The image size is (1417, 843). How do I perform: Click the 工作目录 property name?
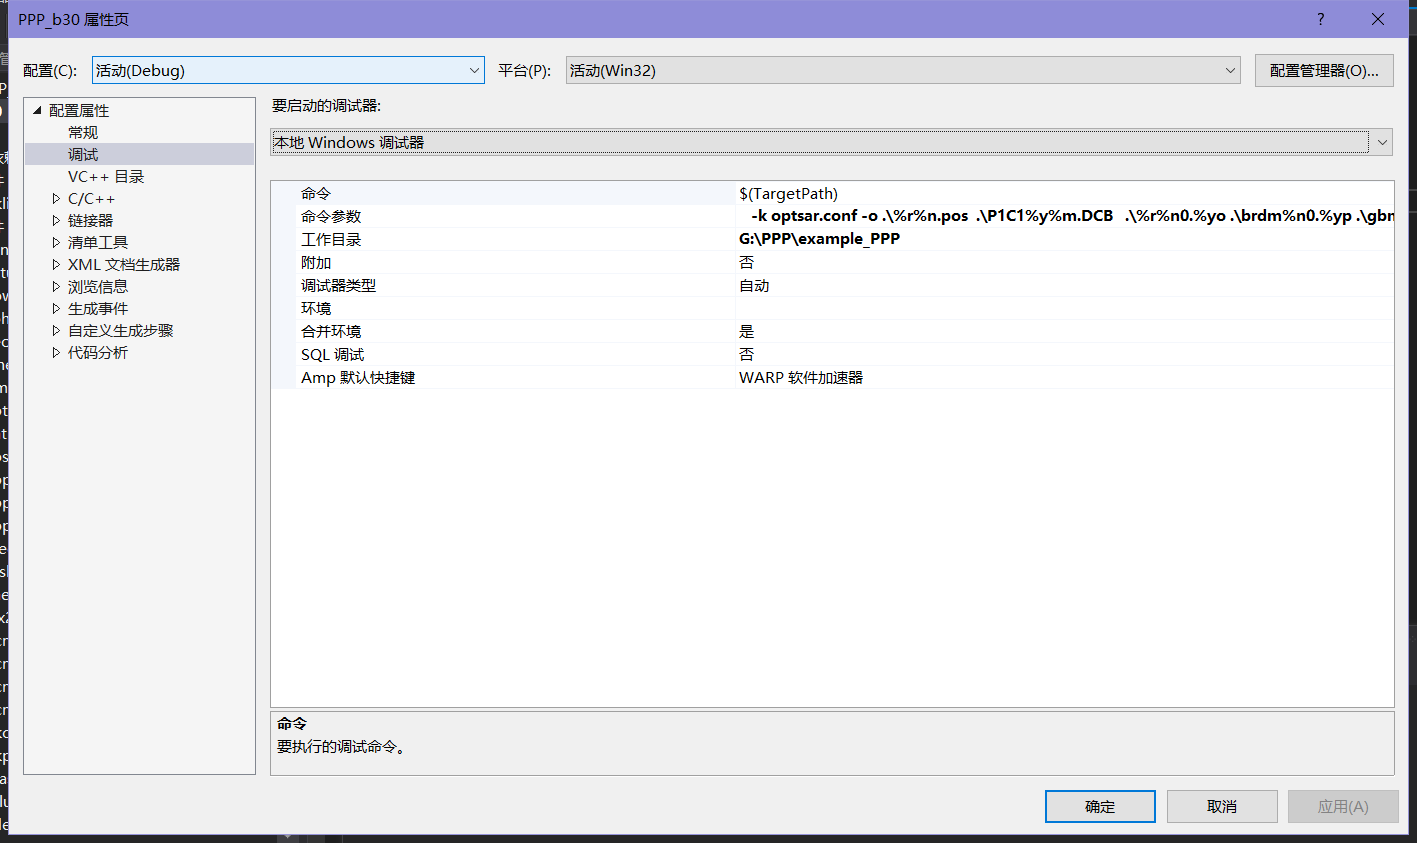tap(331, 239)
